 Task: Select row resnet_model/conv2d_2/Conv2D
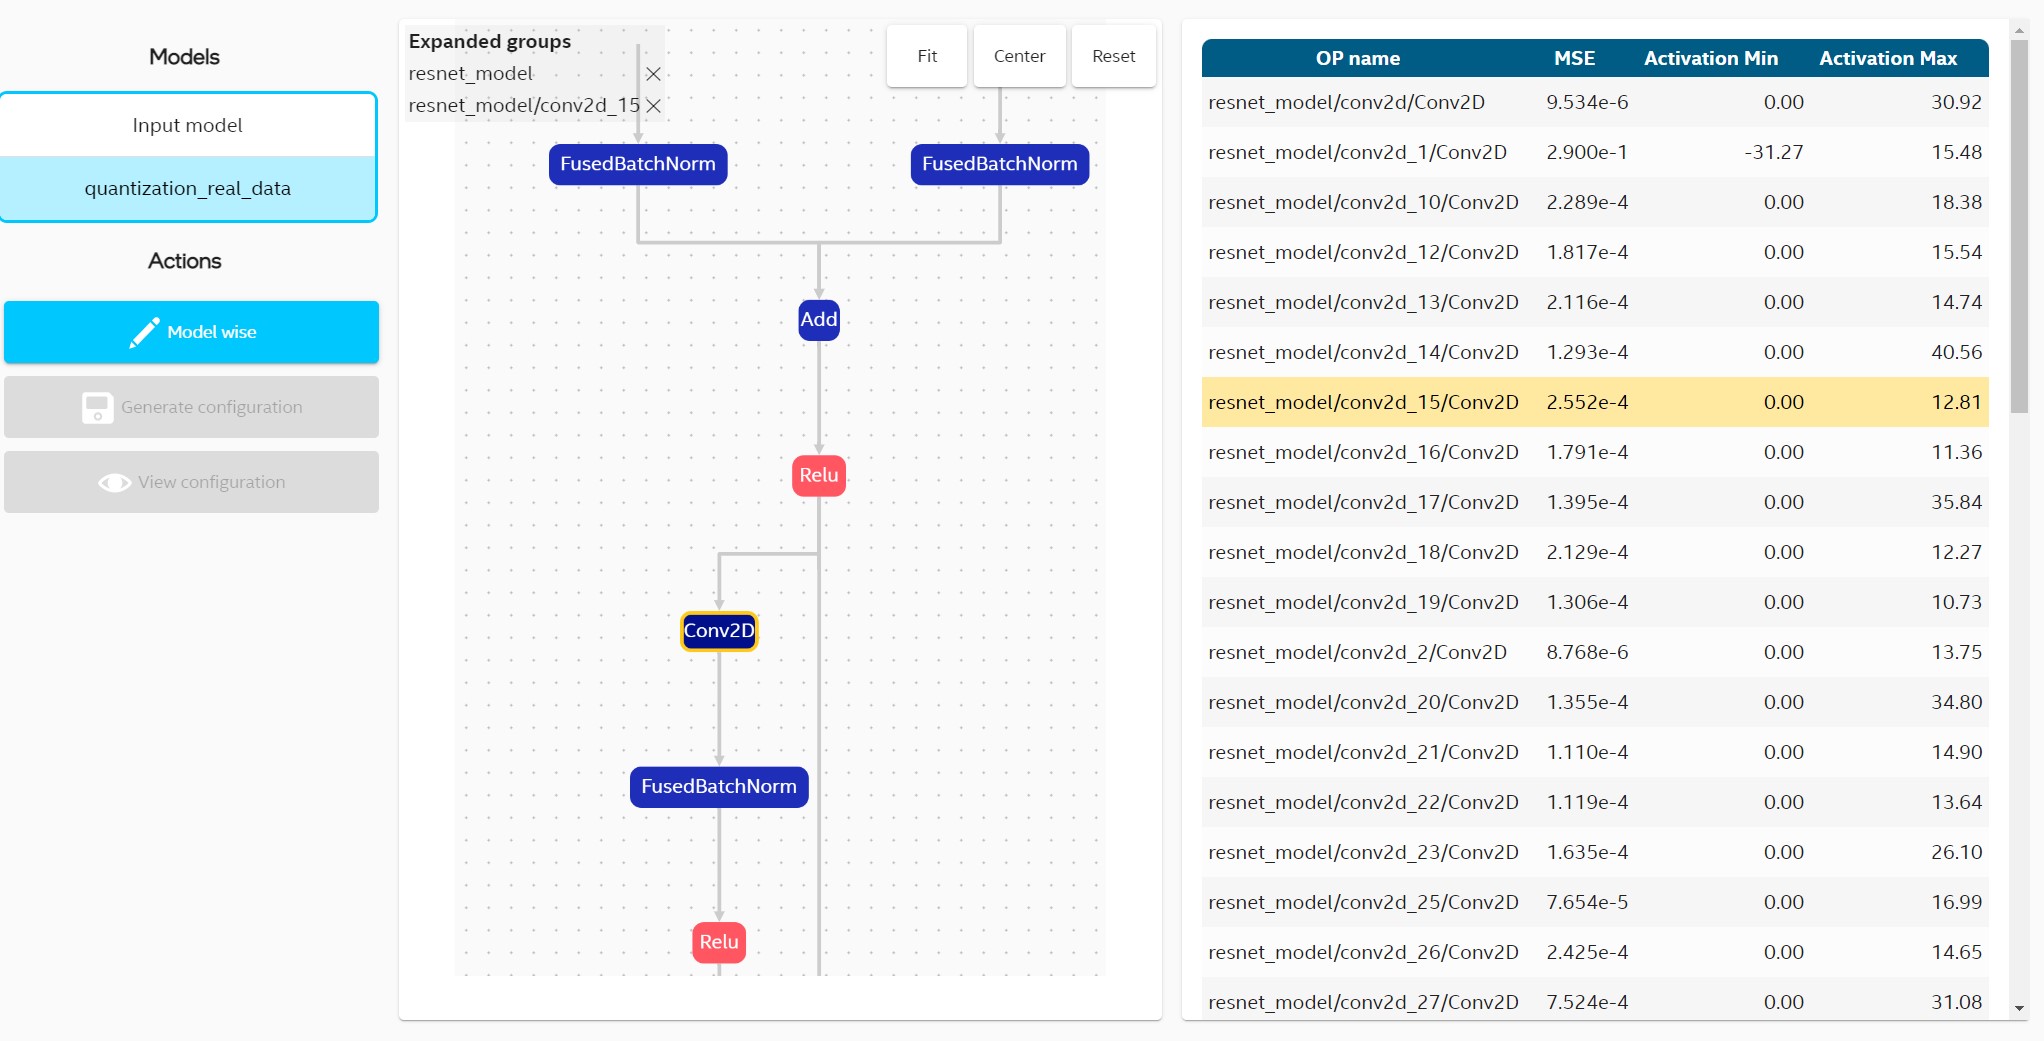coord(1595,652)
